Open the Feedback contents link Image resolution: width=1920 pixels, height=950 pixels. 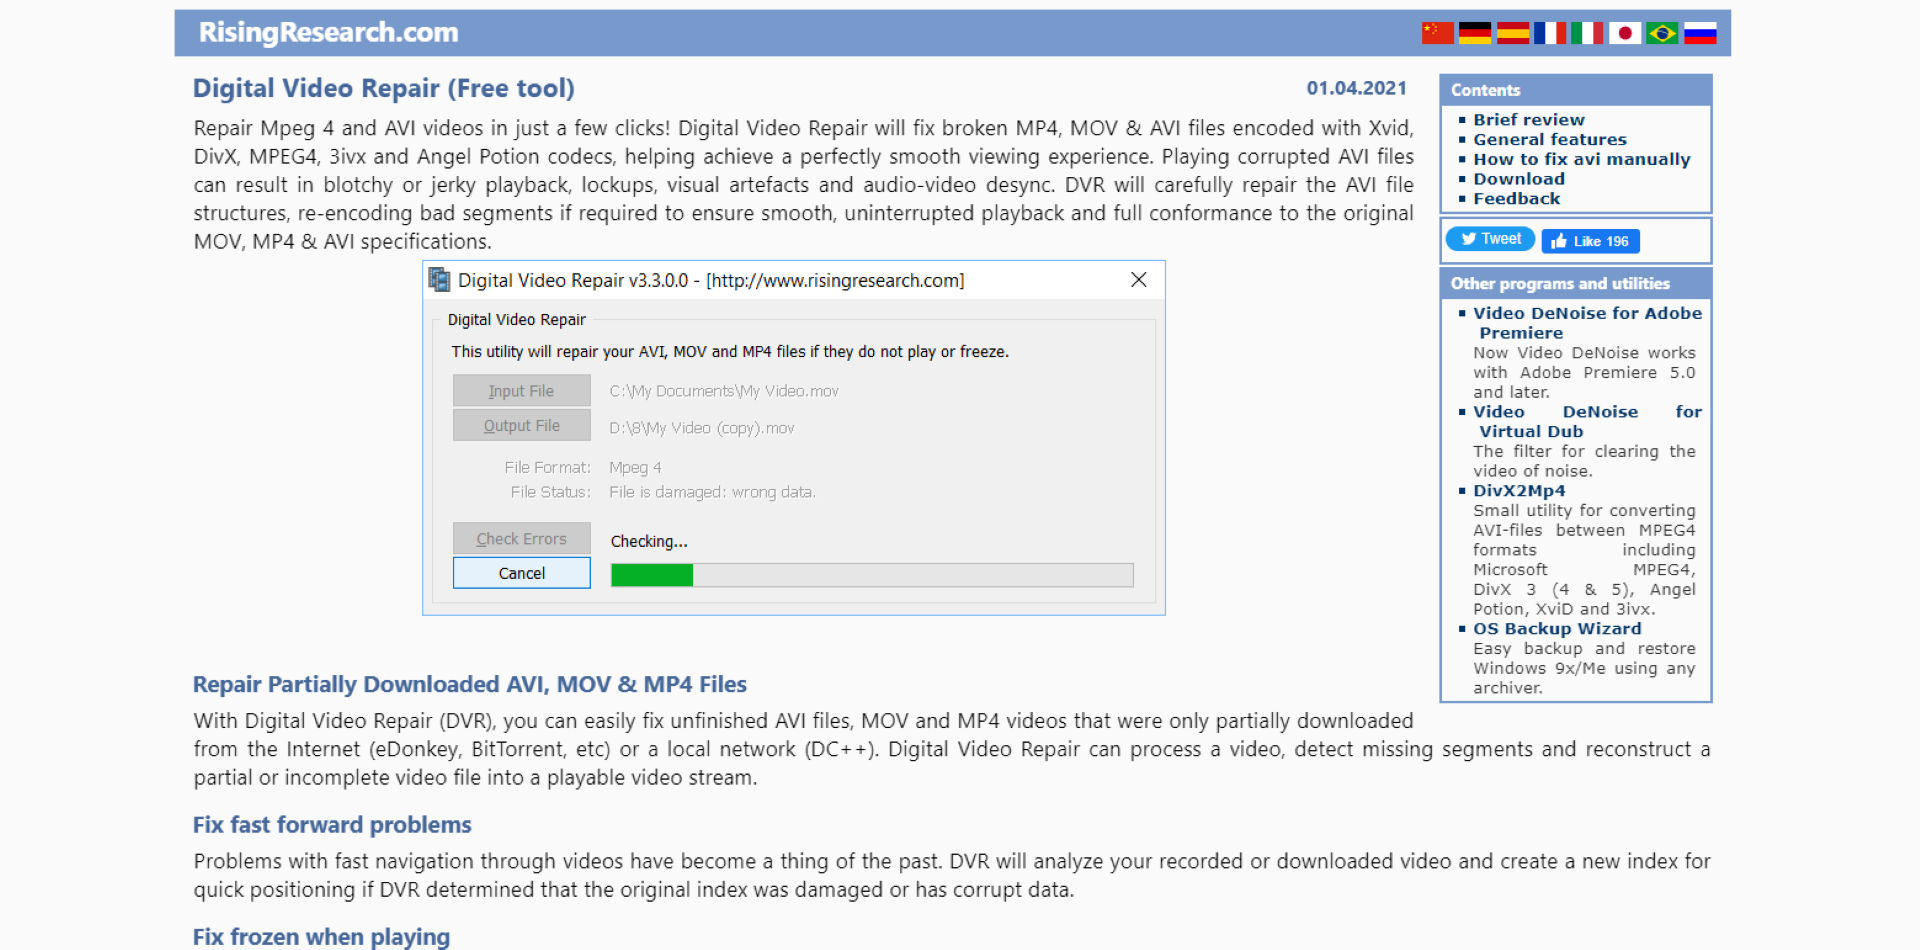click(x=1516, y=199)
